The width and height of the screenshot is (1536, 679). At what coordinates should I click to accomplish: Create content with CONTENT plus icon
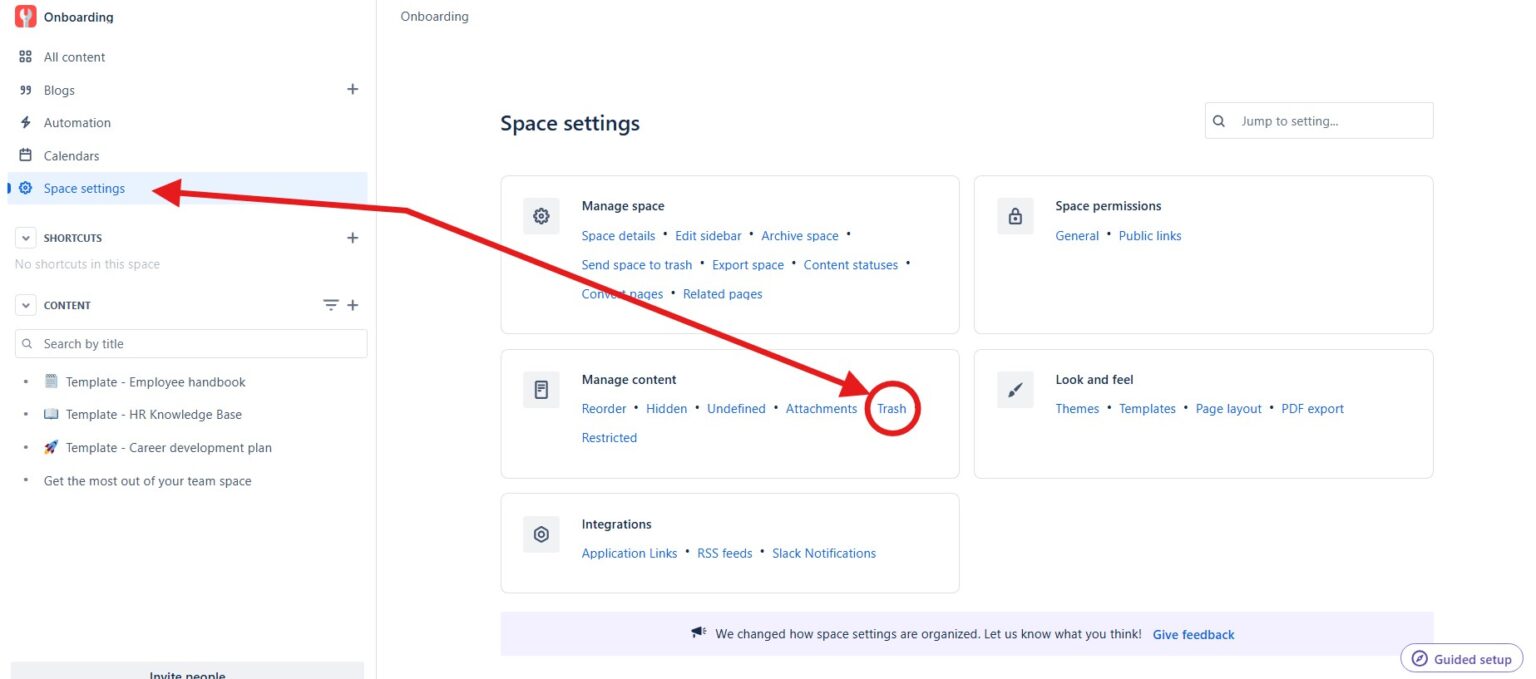(x=352, y=305)
